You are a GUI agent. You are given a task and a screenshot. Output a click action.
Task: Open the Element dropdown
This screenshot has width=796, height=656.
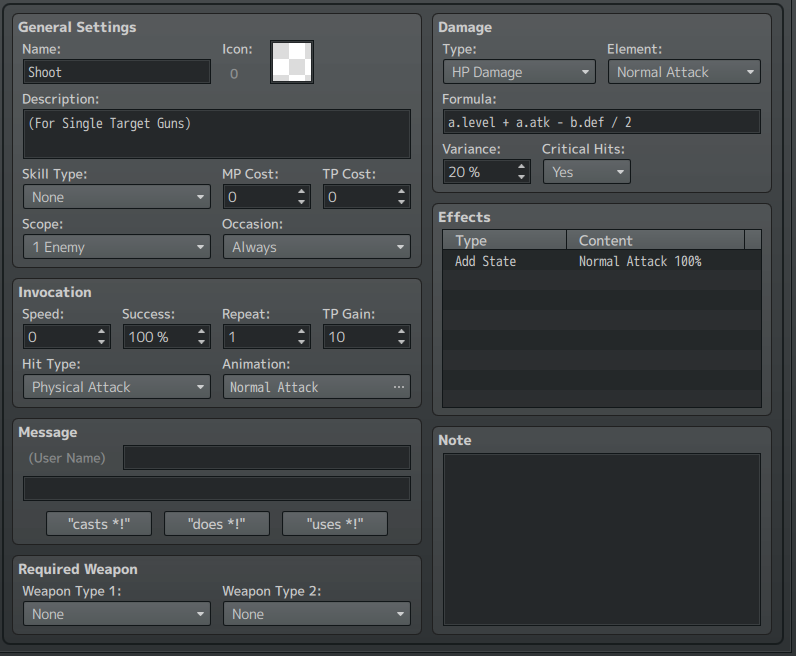[x=684, y=72]
